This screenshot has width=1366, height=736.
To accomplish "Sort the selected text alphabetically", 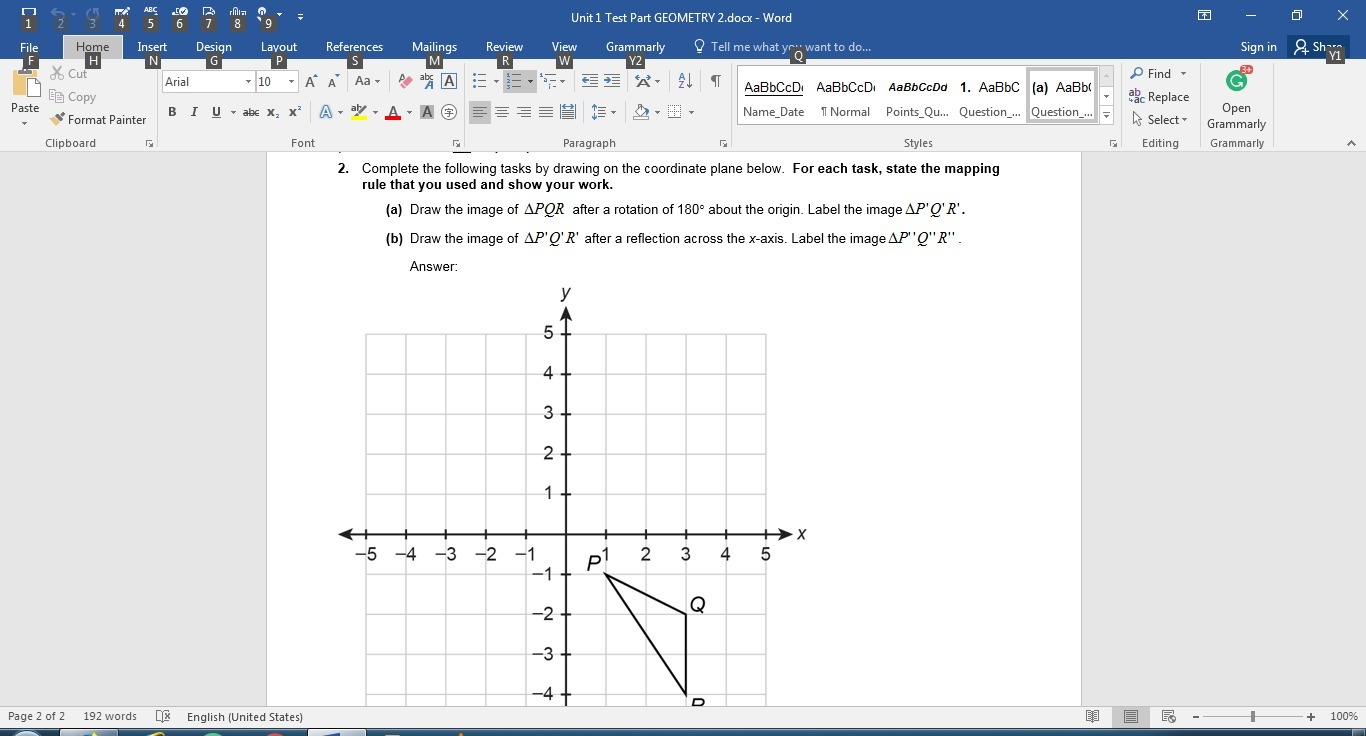I will click(x=685, y=81).
